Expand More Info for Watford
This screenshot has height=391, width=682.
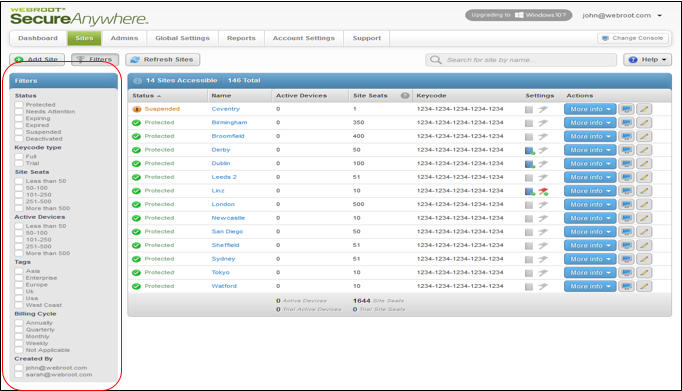tap(590, 286)
